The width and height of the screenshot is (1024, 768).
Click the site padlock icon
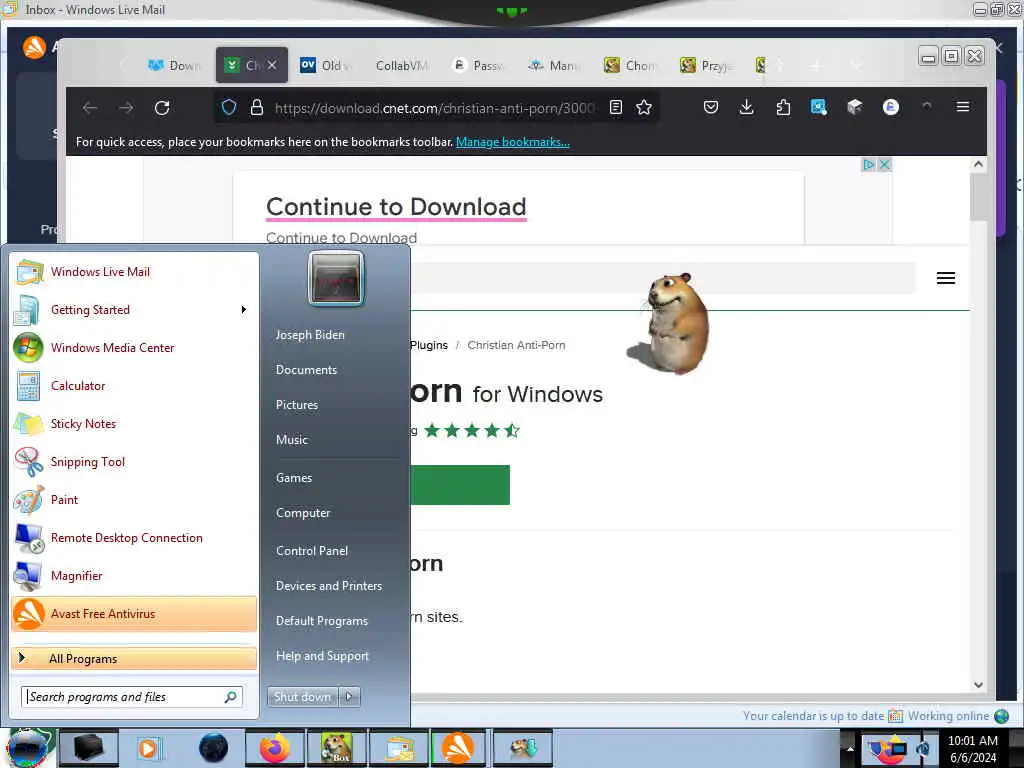[x=257, y=108]
